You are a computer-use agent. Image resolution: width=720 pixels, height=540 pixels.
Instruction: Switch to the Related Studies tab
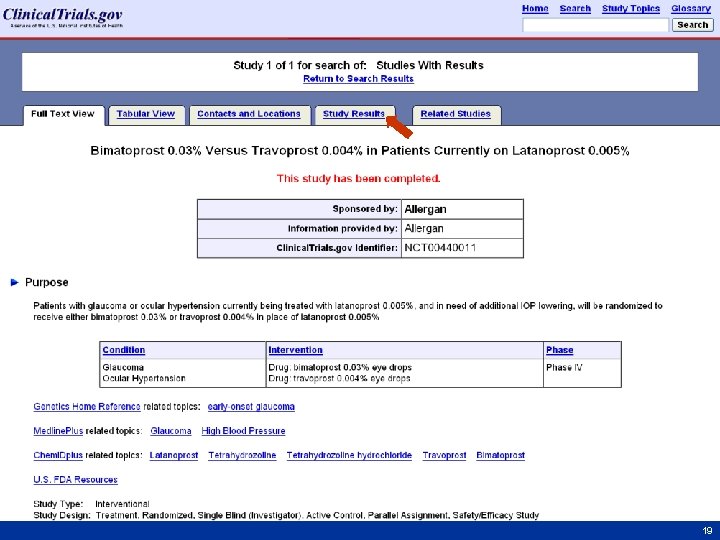[x=456, y=114]
